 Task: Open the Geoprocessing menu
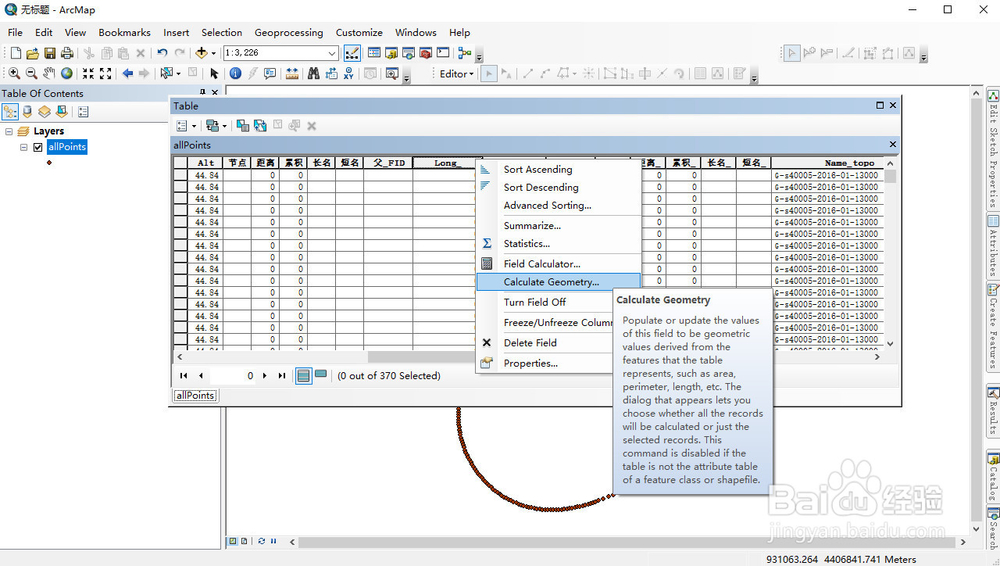click(289, 33)
